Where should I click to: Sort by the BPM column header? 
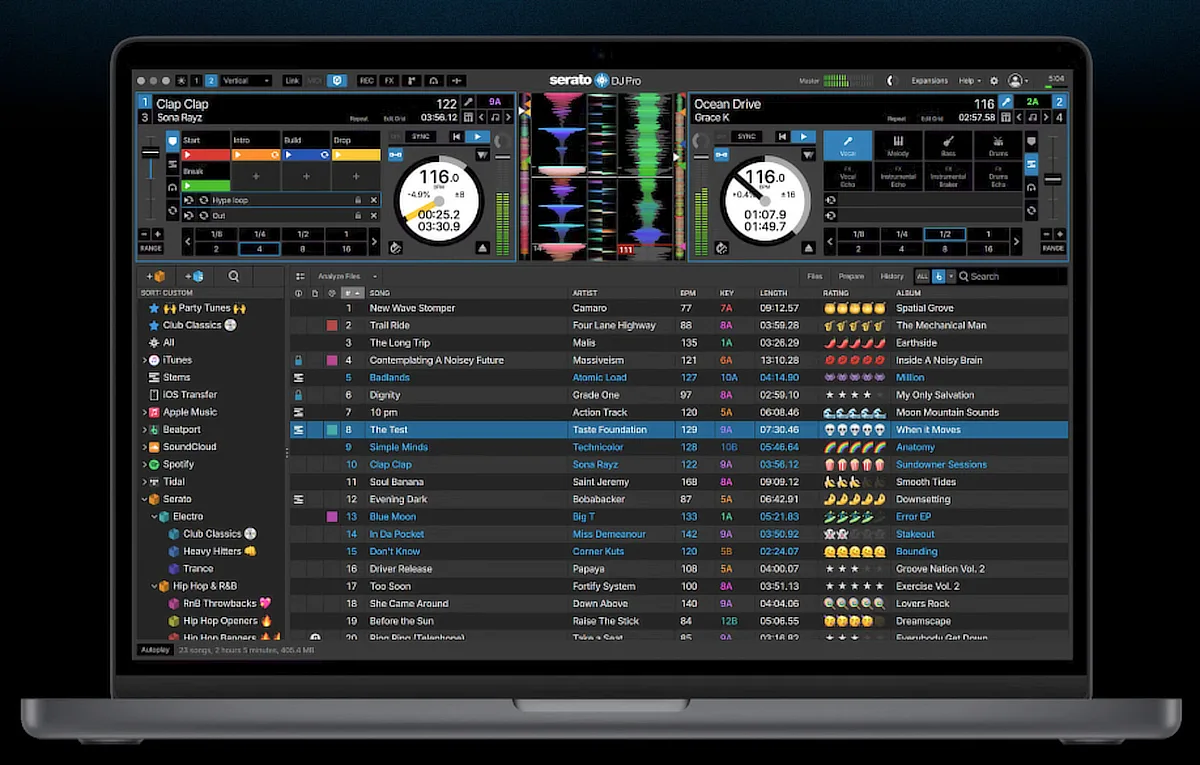click(x=688, y=293)
